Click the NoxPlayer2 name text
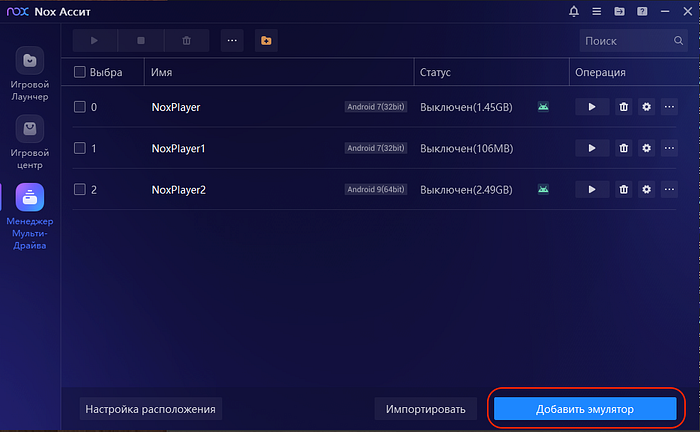 pyautogui.click(x=179, y=190)
